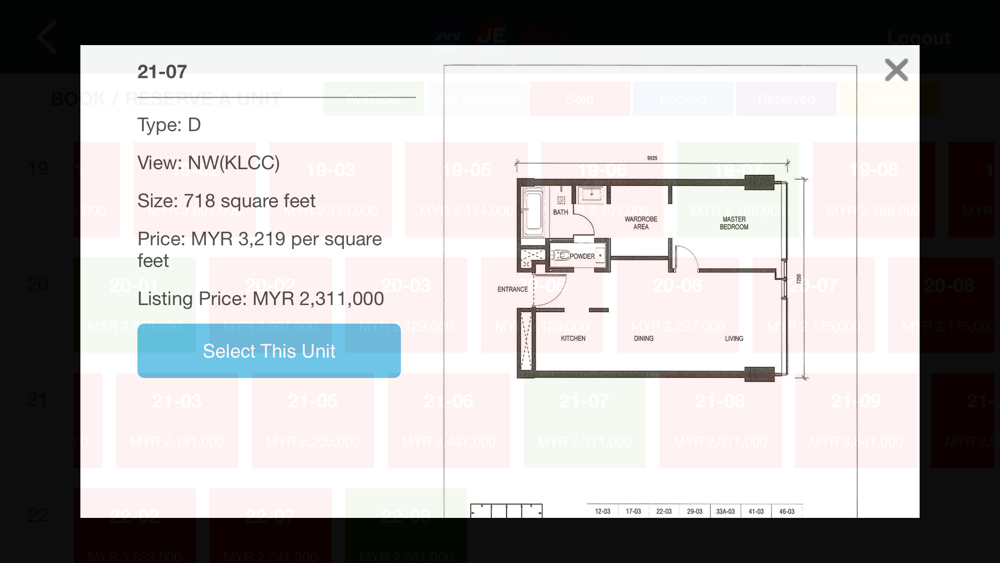Click the 'Size: 718 square feet' text
This screenshot has width=1000, height=563.
tap(226, 201)
